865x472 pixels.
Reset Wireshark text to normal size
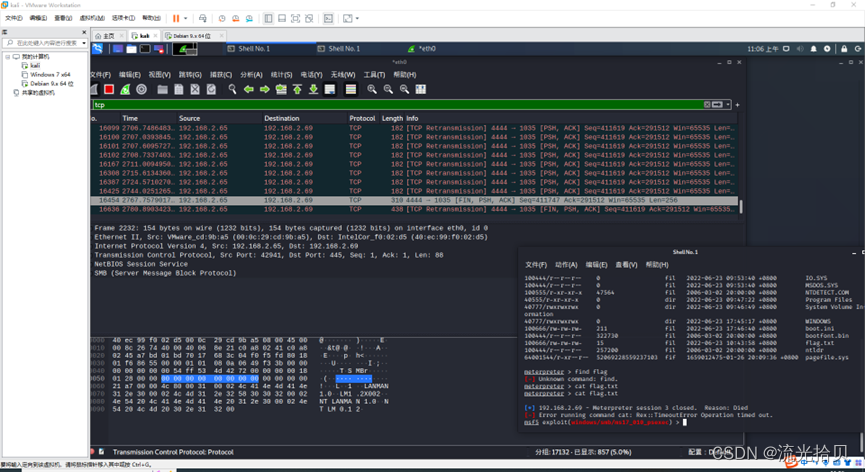click(404, 89)
